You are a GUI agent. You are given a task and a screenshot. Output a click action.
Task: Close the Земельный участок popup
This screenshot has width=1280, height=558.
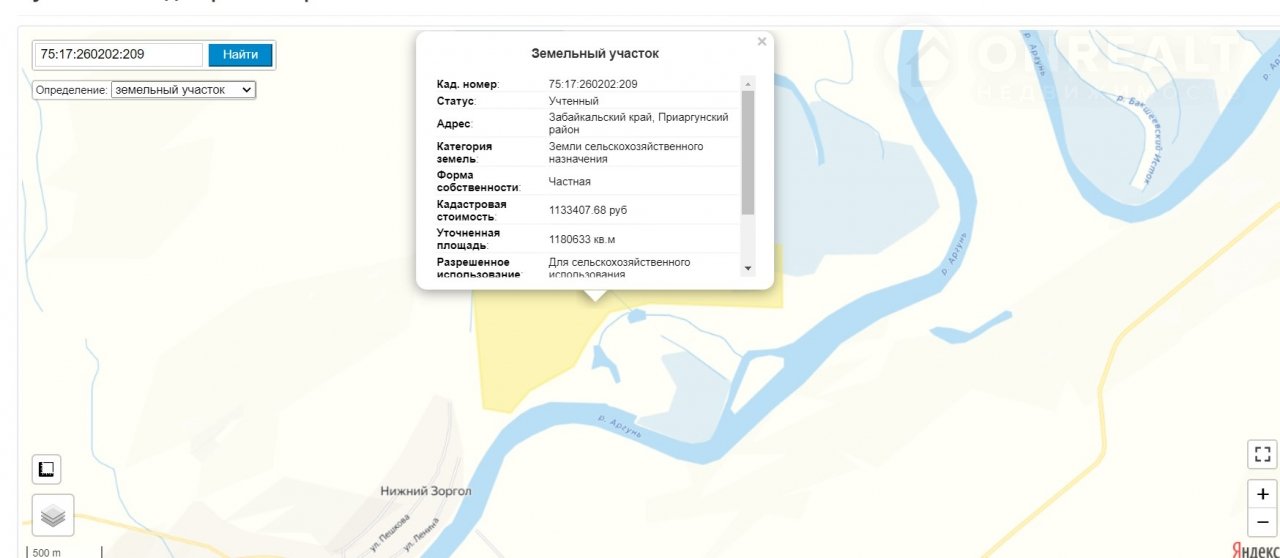tap(762, 42)
